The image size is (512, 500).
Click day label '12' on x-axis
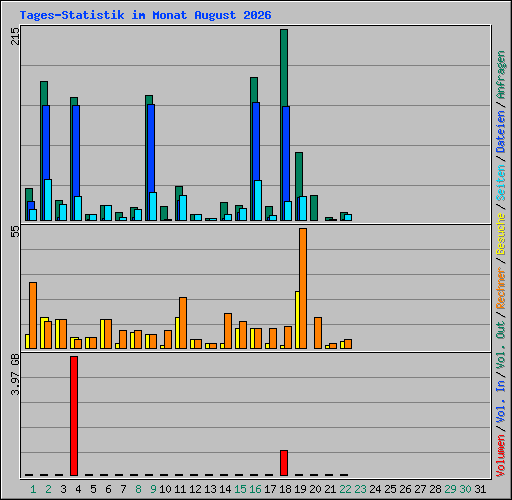pyautogui.click(x=195, y=489)
